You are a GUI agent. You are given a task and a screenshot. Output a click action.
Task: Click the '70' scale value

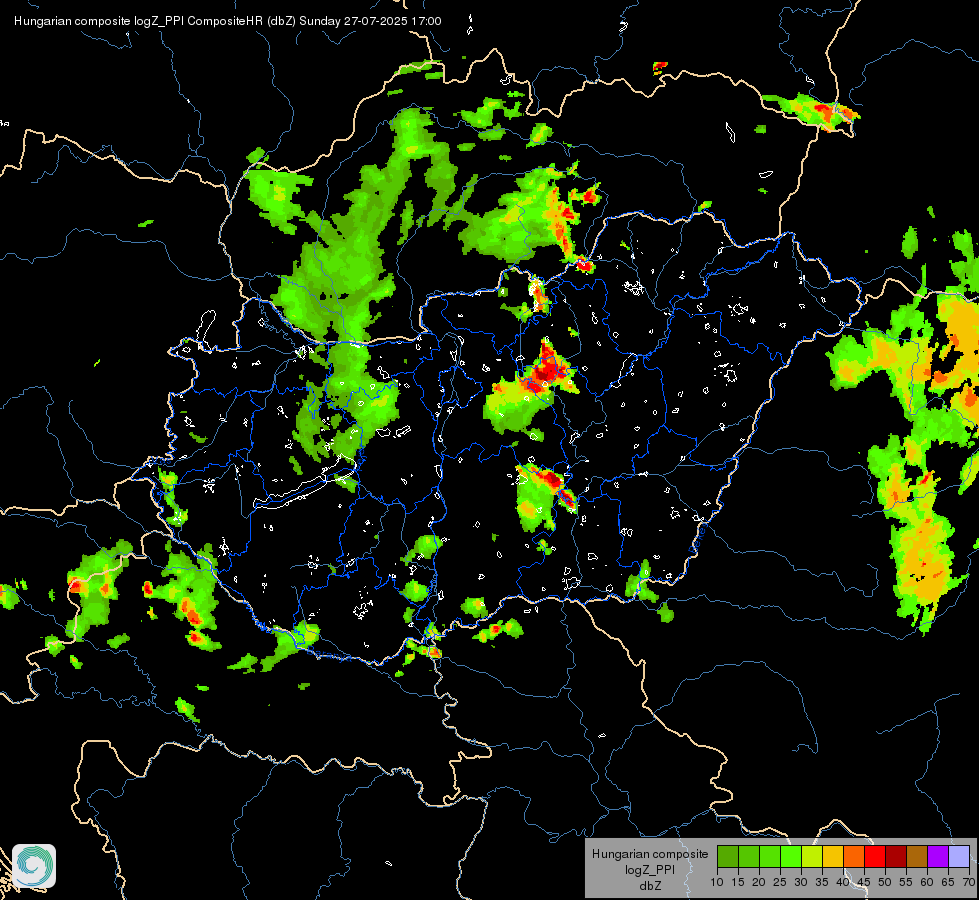click(x=970, y=883)
